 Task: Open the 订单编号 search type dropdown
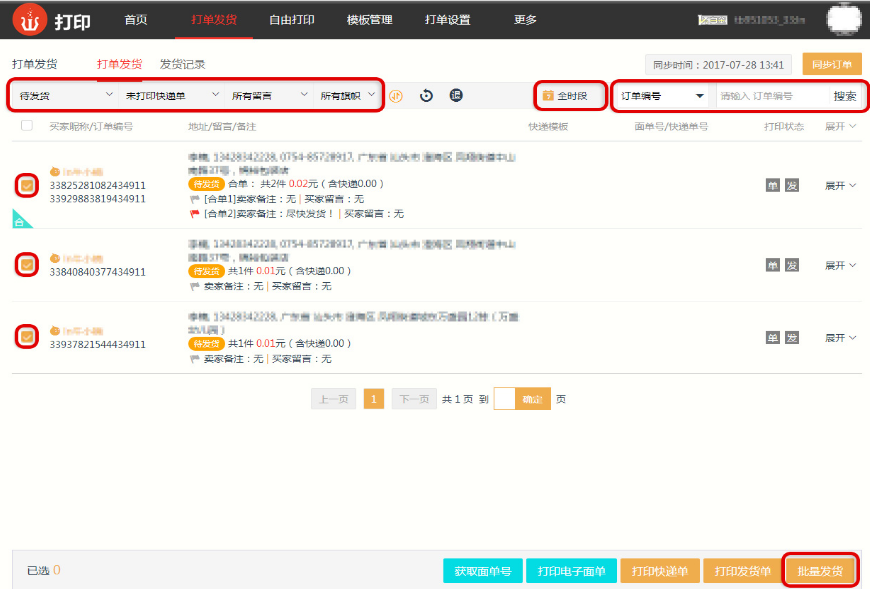(664, 96)
